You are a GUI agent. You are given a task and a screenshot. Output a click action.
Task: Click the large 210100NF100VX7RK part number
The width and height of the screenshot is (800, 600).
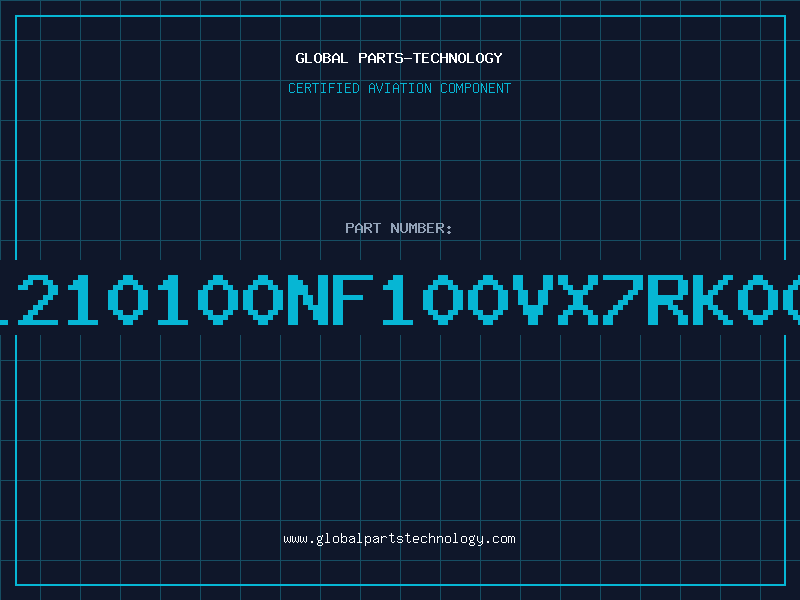tap(400, 299)
